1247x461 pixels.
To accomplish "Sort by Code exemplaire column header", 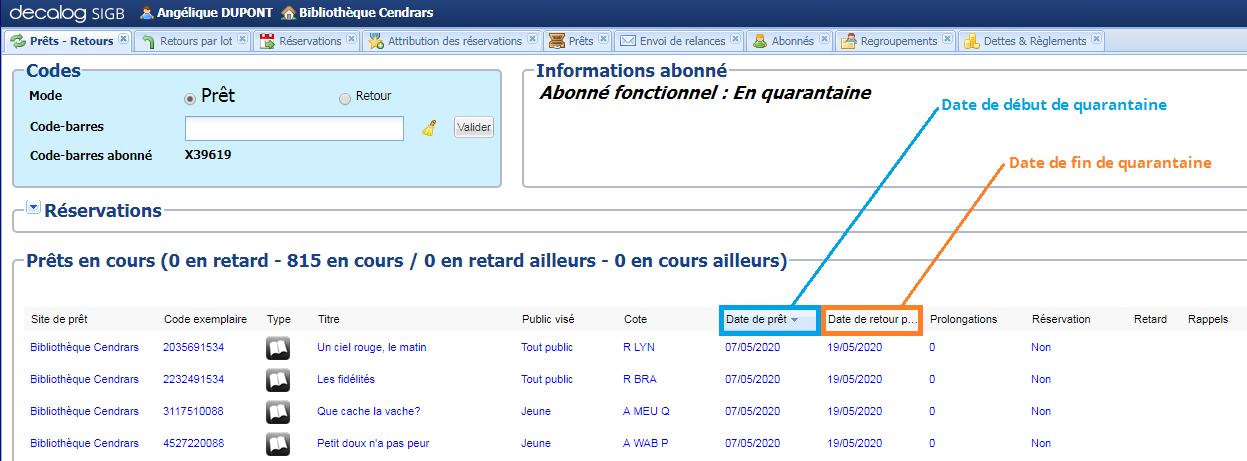I will (x=205, y=320).
